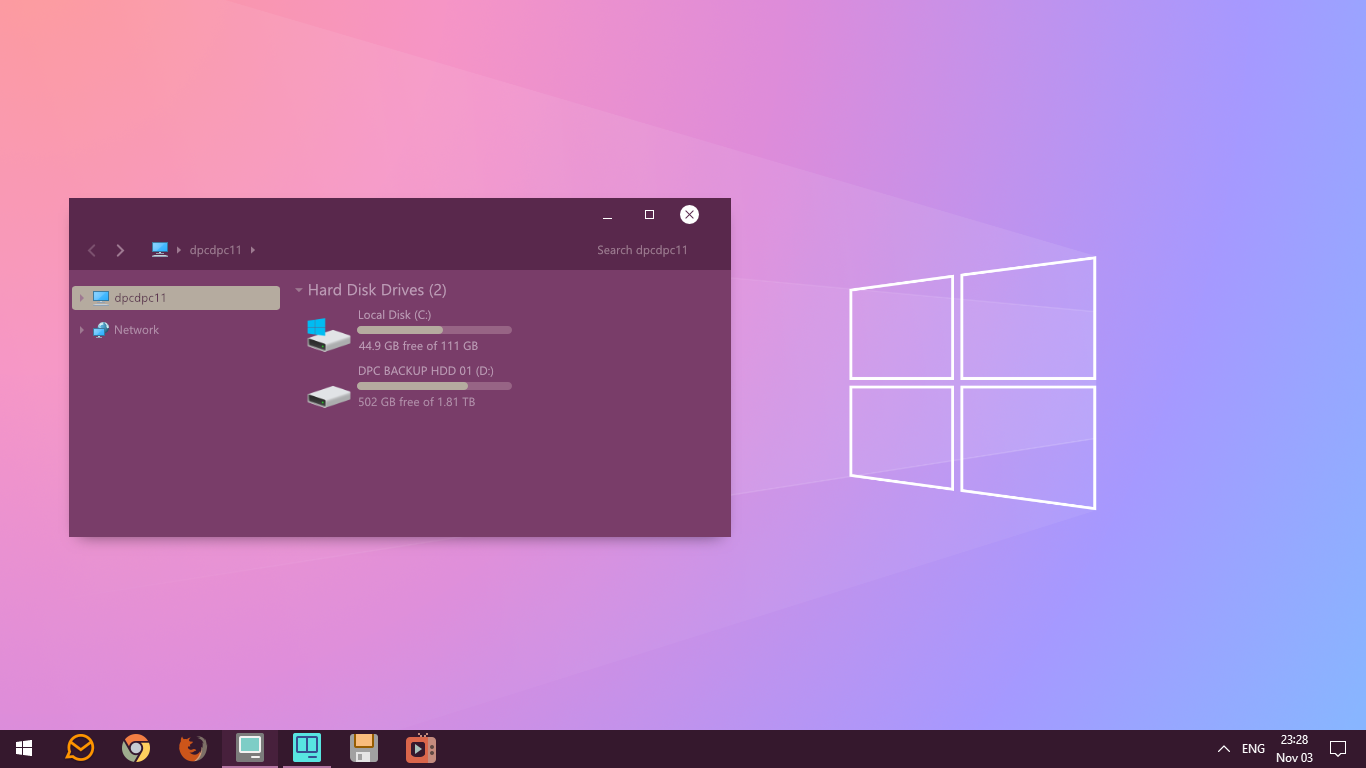This screenshot has width=1366, height=768.
Task: Open the Windows Start menu
Action: 24,748
